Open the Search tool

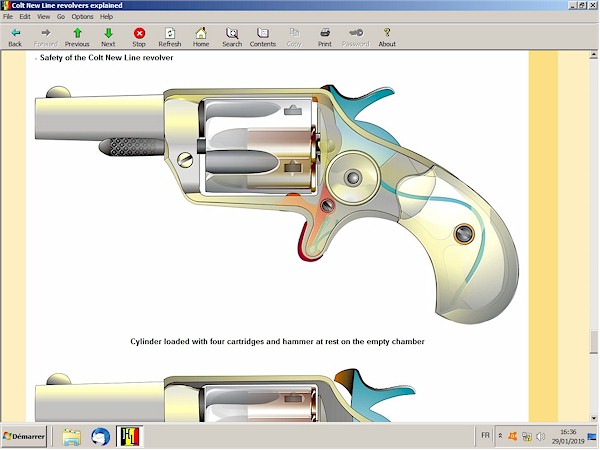pyautogui.click(x=232, y=37)
